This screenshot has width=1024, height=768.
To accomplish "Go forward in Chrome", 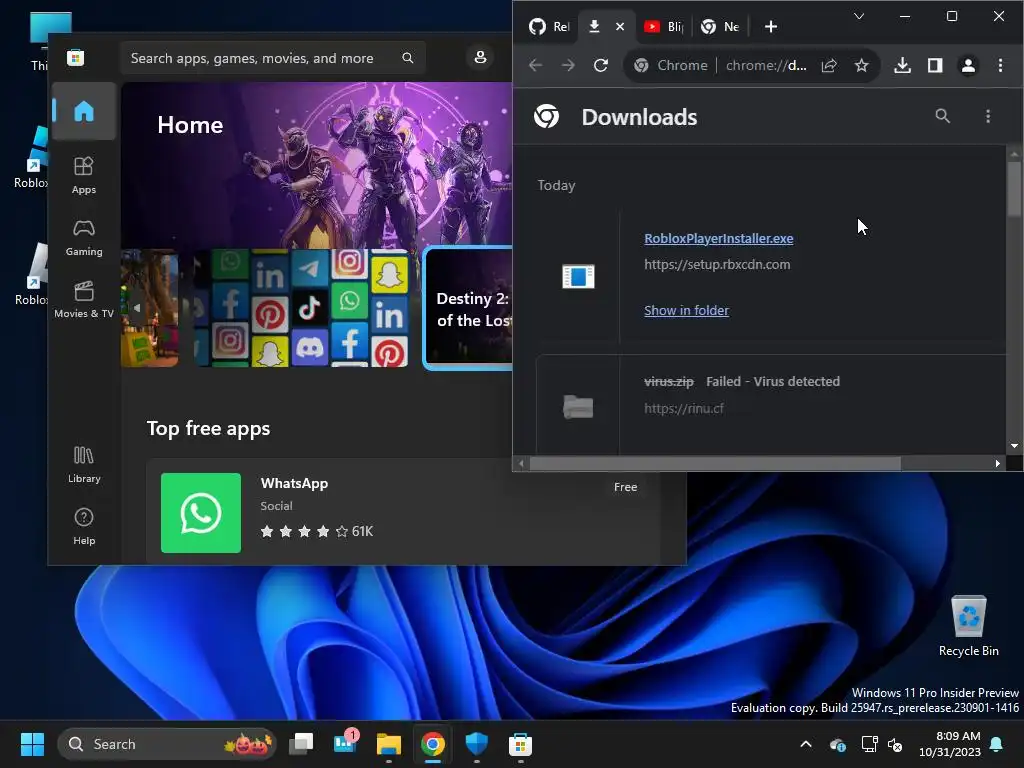I will [568, 65].
